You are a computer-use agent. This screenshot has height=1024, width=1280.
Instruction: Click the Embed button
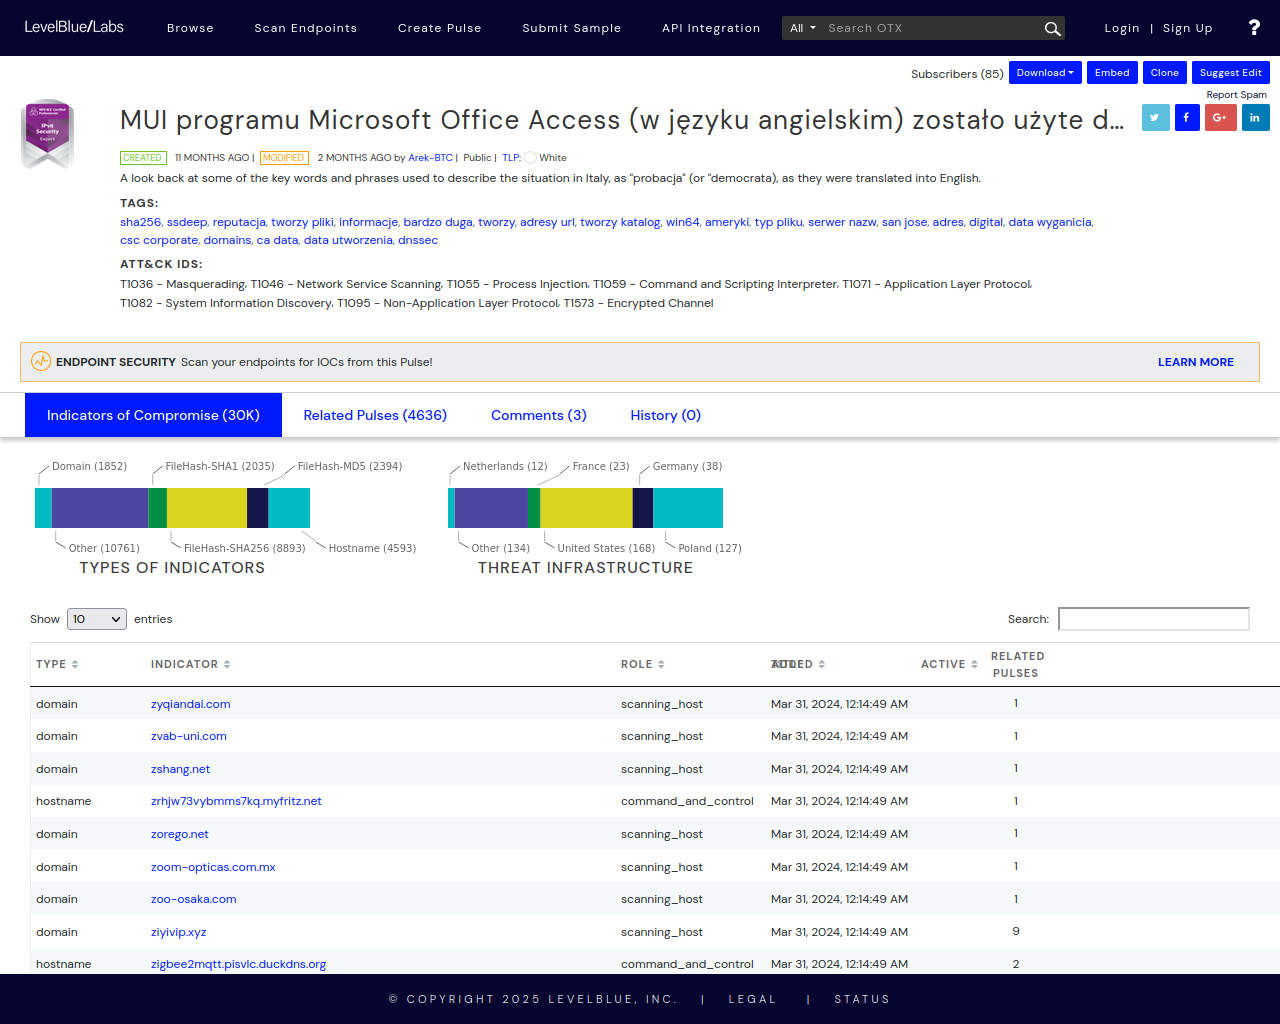pyautogui.click(x=1112, y=73)
